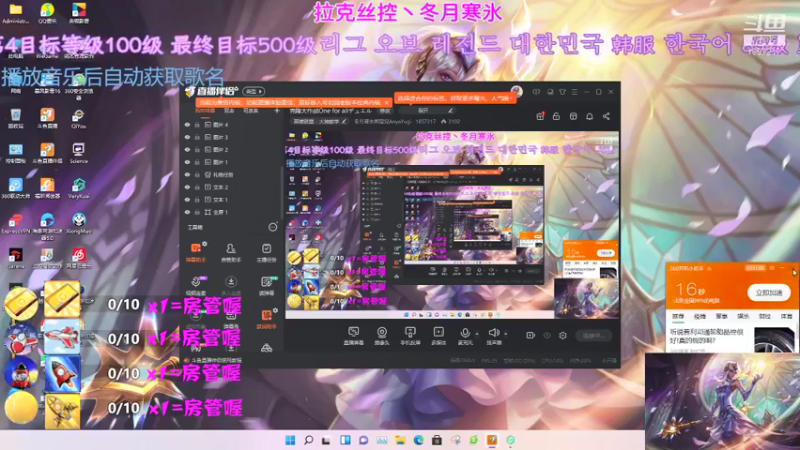Open streaming settings gear
This screenshot has height=450, width=800.
click(563, 335)
